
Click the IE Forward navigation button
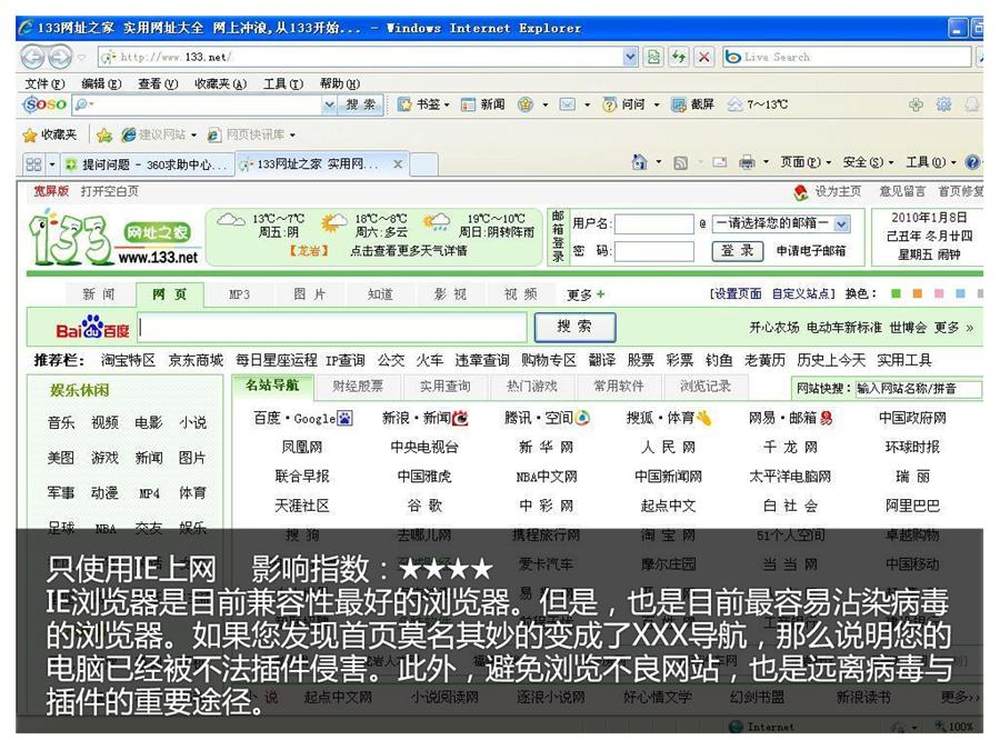coord(59,57)
